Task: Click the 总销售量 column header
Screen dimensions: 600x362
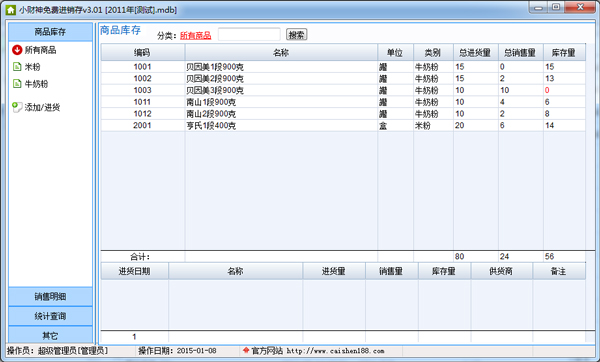Action: 520,52
